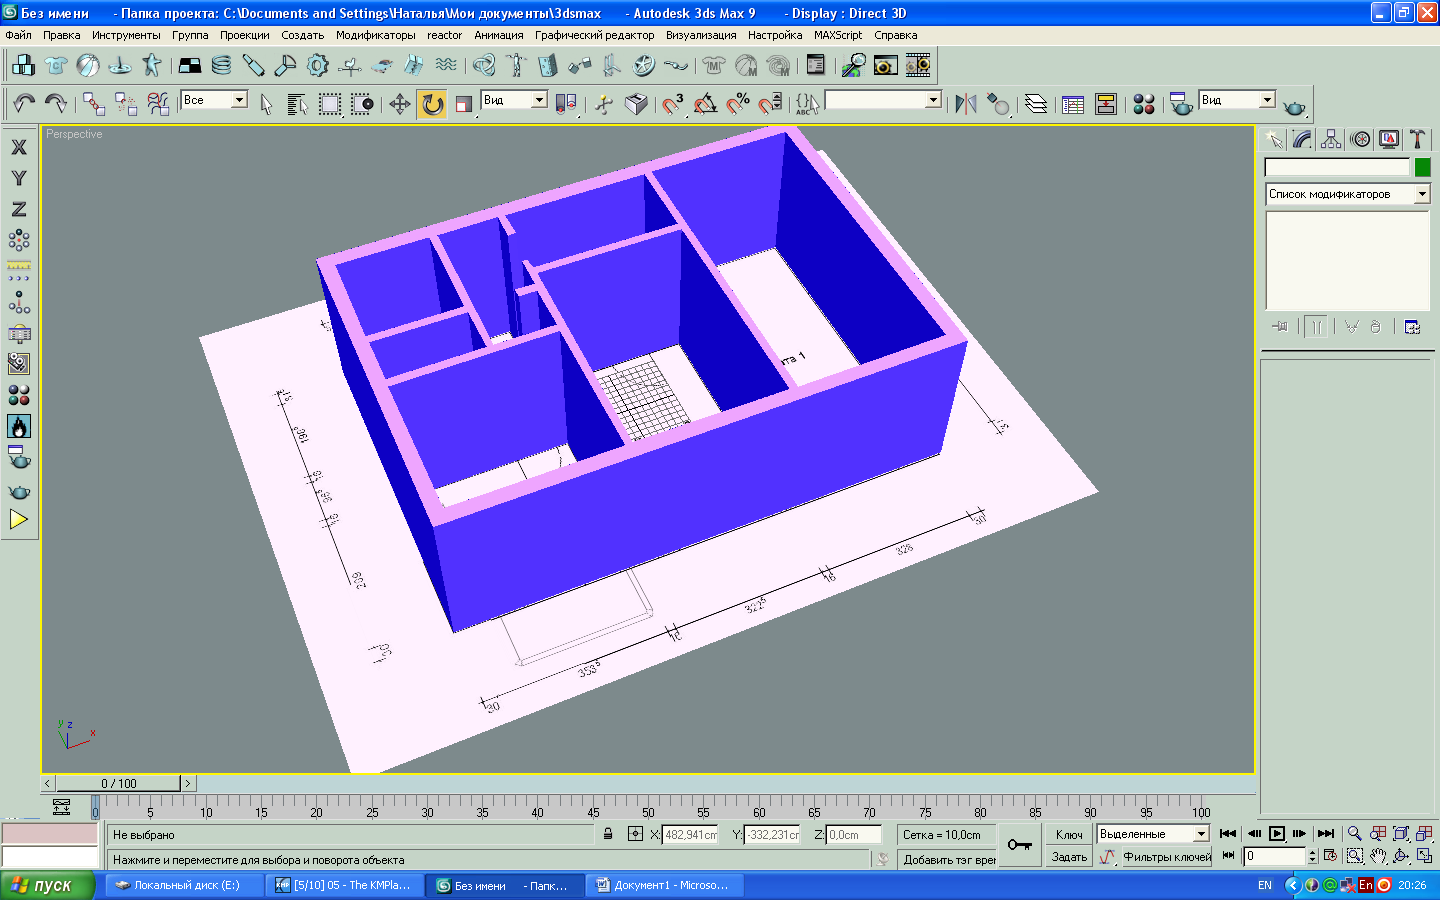Open the Модификаторы menu

tap(375, 35)
